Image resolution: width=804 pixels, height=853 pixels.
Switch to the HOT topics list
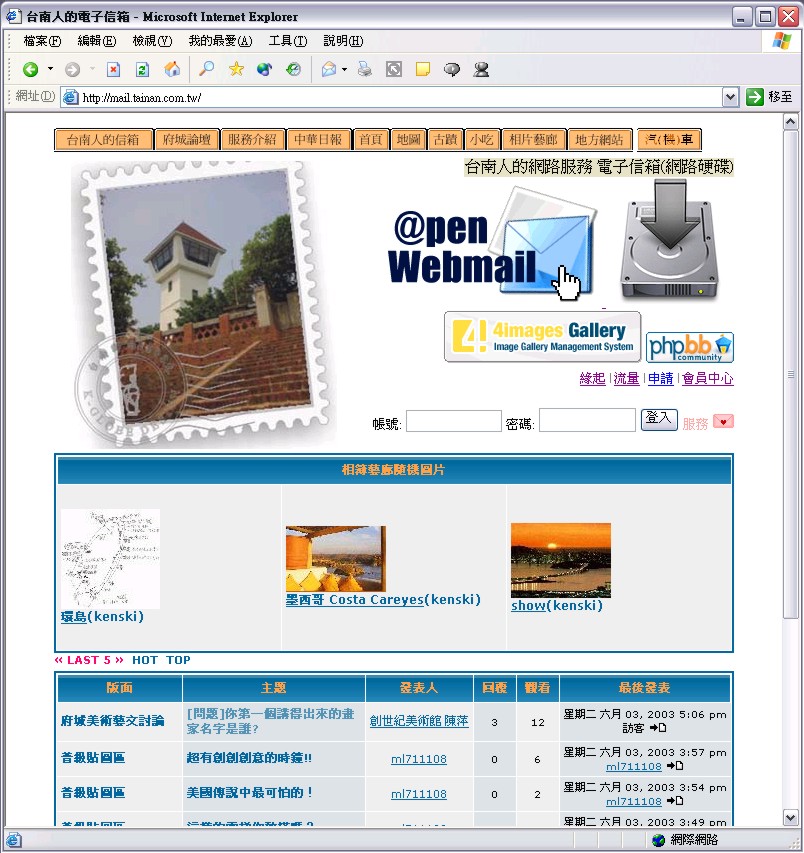coord(145,660)
